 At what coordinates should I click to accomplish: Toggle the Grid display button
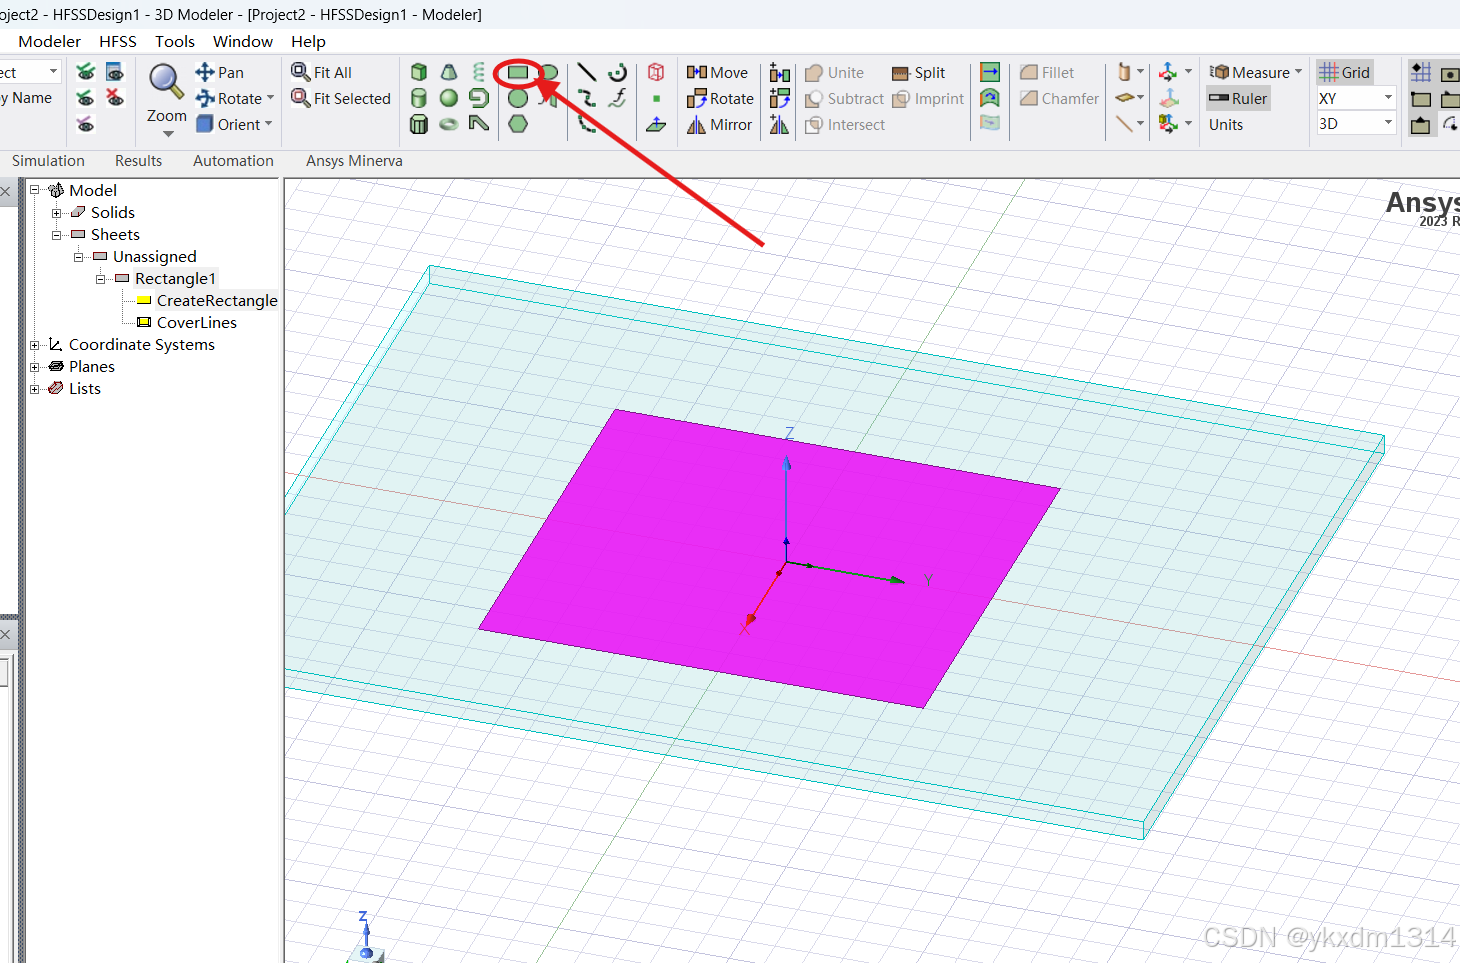click(1345, 72)
